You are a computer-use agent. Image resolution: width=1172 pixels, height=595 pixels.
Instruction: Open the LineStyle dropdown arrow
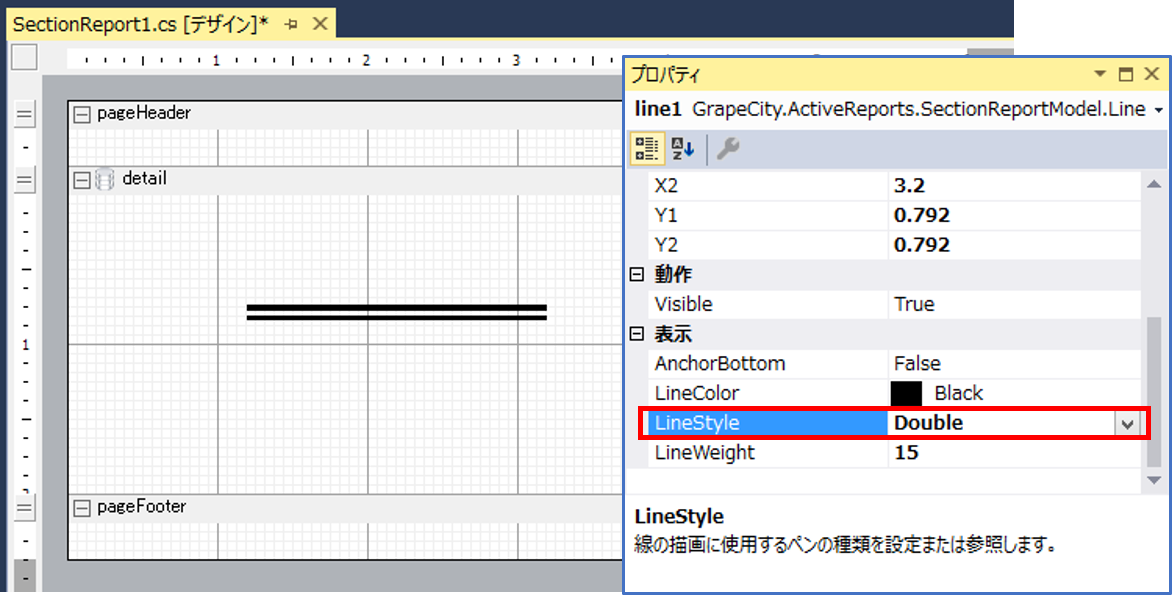pyautogui.click(x=1127, y=424)
